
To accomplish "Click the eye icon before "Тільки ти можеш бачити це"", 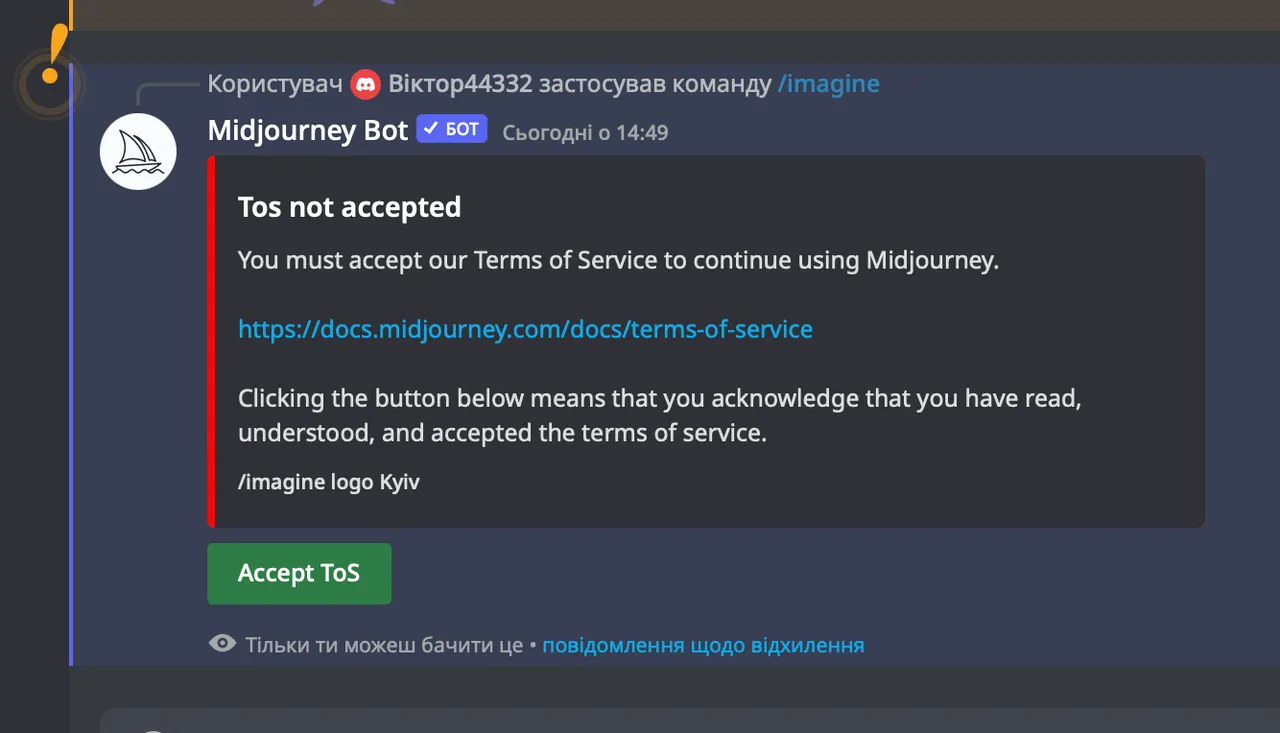I will click(x=222, y=644).
